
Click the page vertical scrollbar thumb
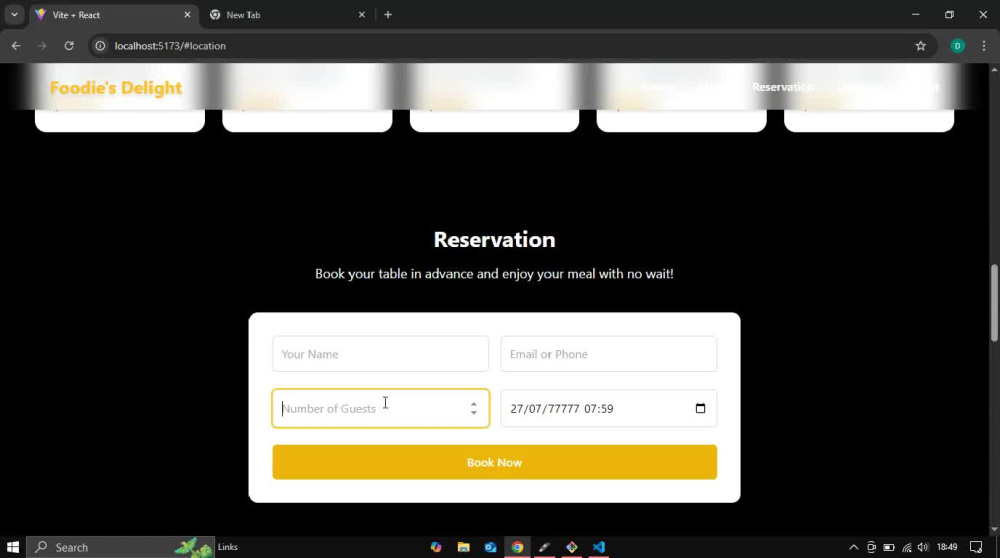994,303
